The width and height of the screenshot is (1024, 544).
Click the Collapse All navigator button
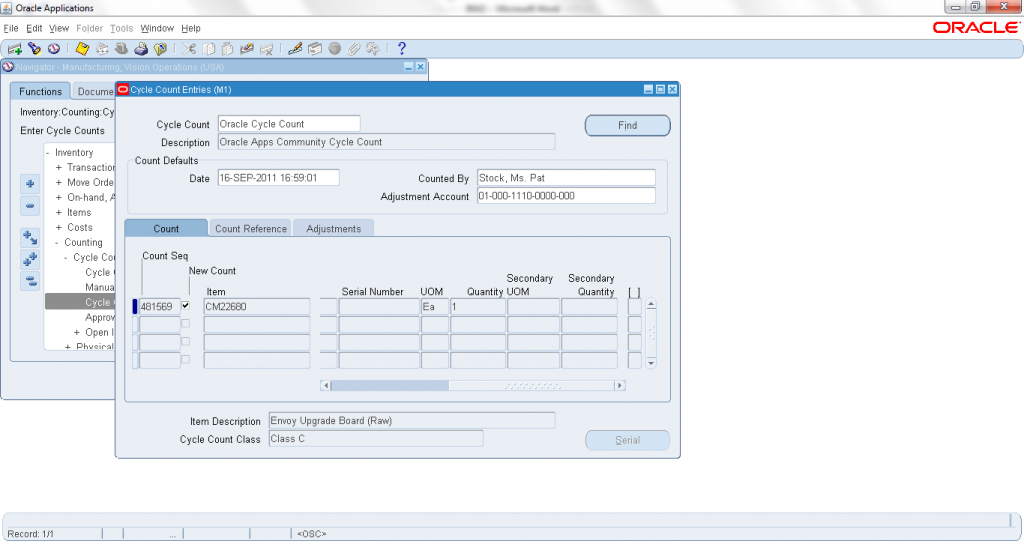pos(30,281)
